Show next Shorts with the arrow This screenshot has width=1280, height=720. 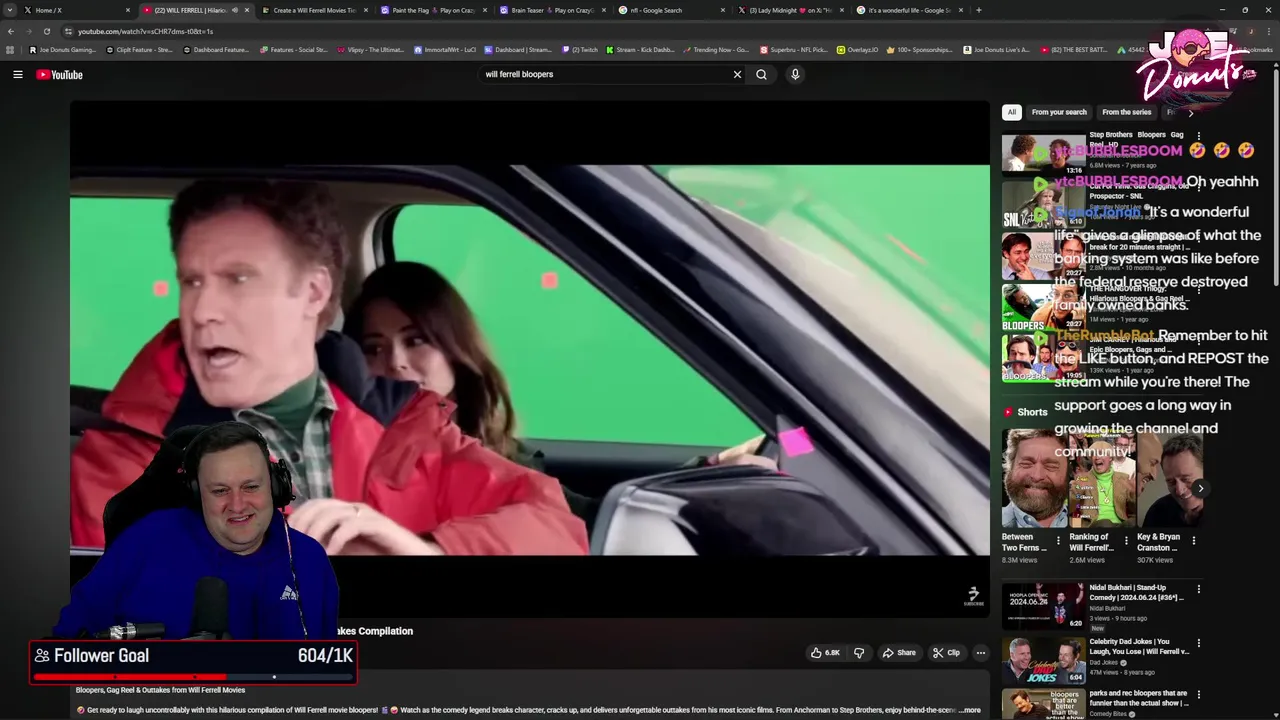pos(1200,488)
